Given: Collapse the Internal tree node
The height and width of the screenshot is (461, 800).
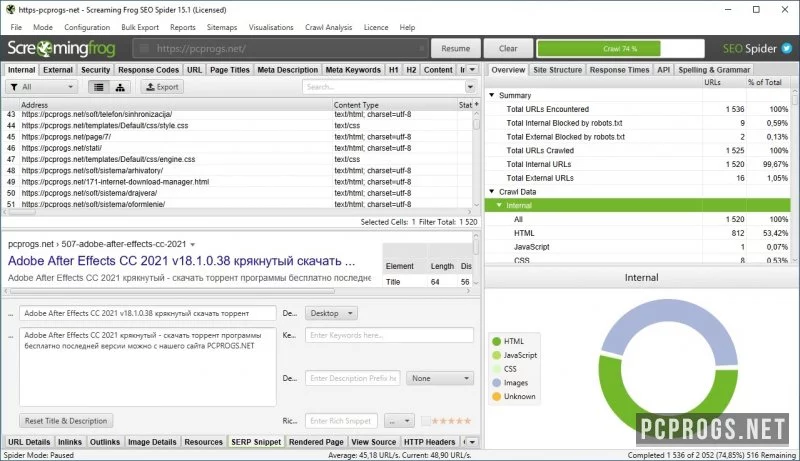Looking at the screenshot, I should 499,206.
